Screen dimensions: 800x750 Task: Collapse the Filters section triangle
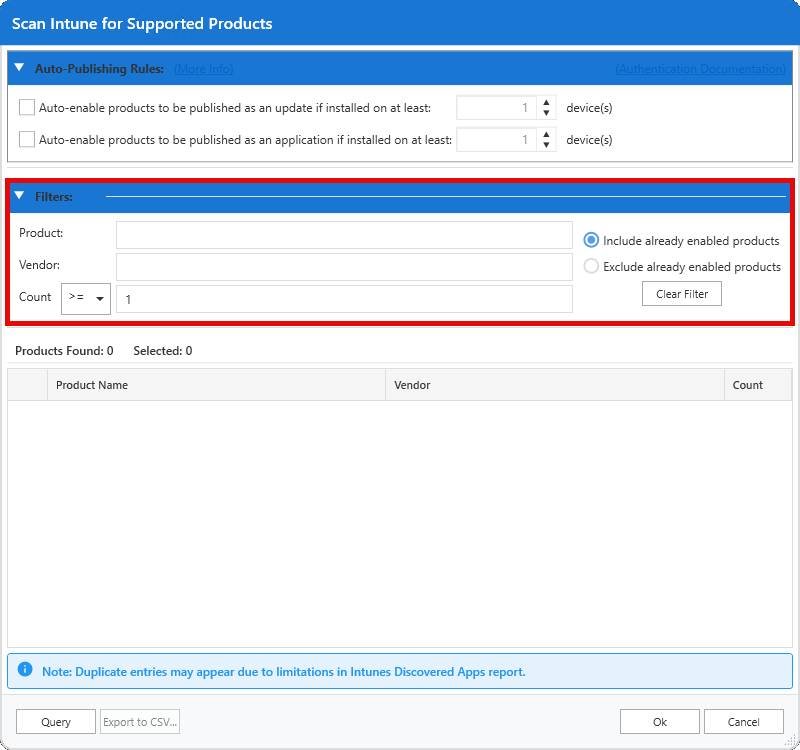click(19, 196)
